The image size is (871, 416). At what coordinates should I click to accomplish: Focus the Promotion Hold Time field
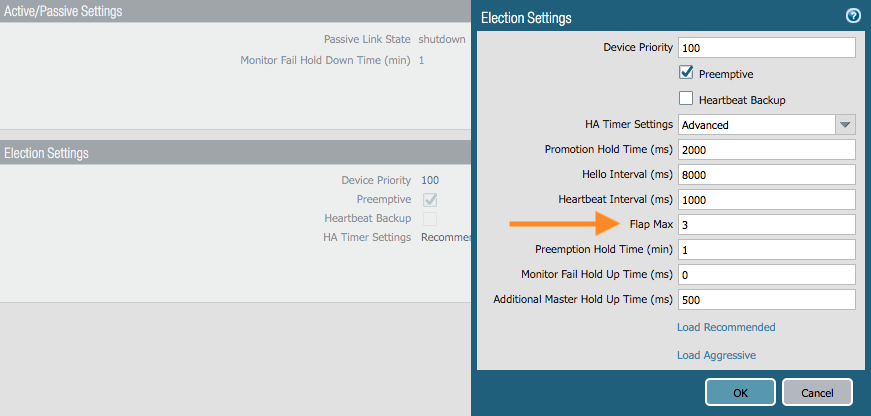coord(766,150)
